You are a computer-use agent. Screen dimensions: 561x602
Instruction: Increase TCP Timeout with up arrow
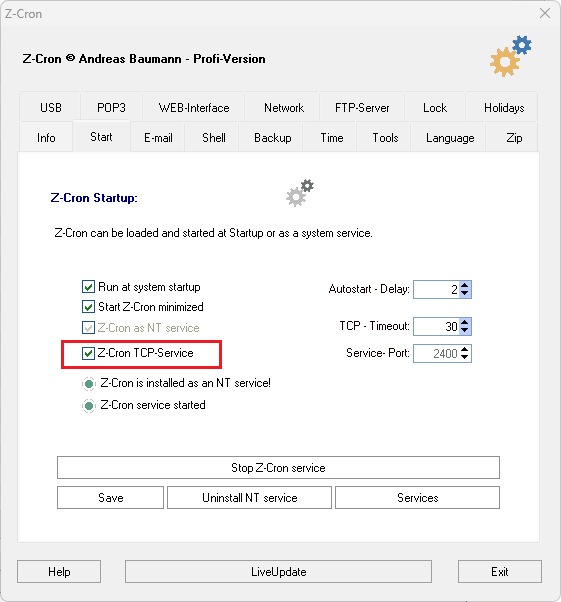(x=465, y=322)
